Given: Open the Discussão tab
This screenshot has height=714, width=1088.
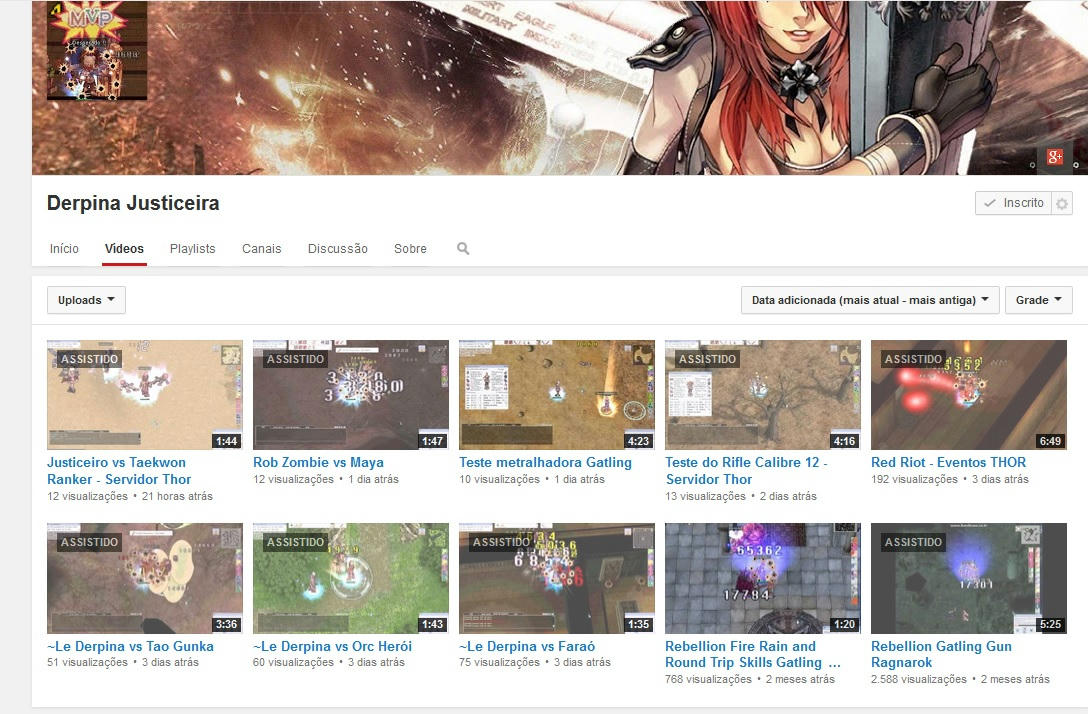Looking at the screenshot, I should [x=338, y=248].
